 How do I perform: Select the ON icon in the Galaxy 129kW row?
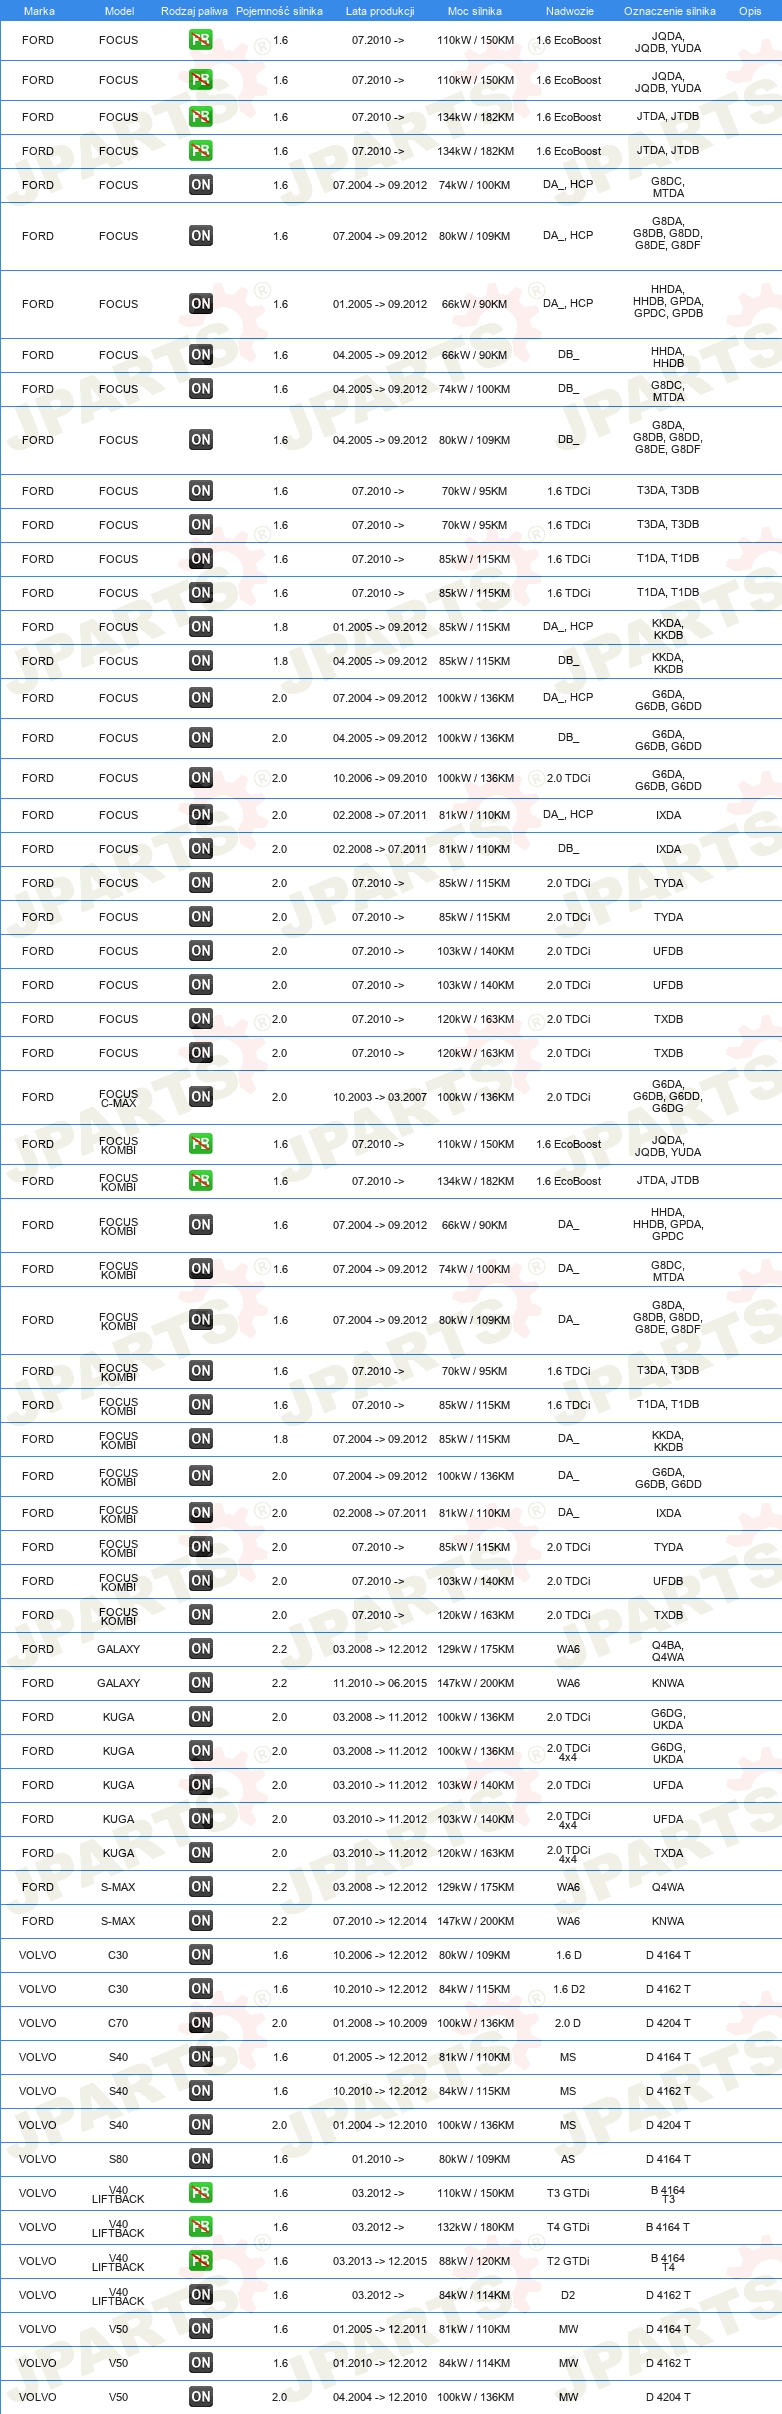[200, 1649]
